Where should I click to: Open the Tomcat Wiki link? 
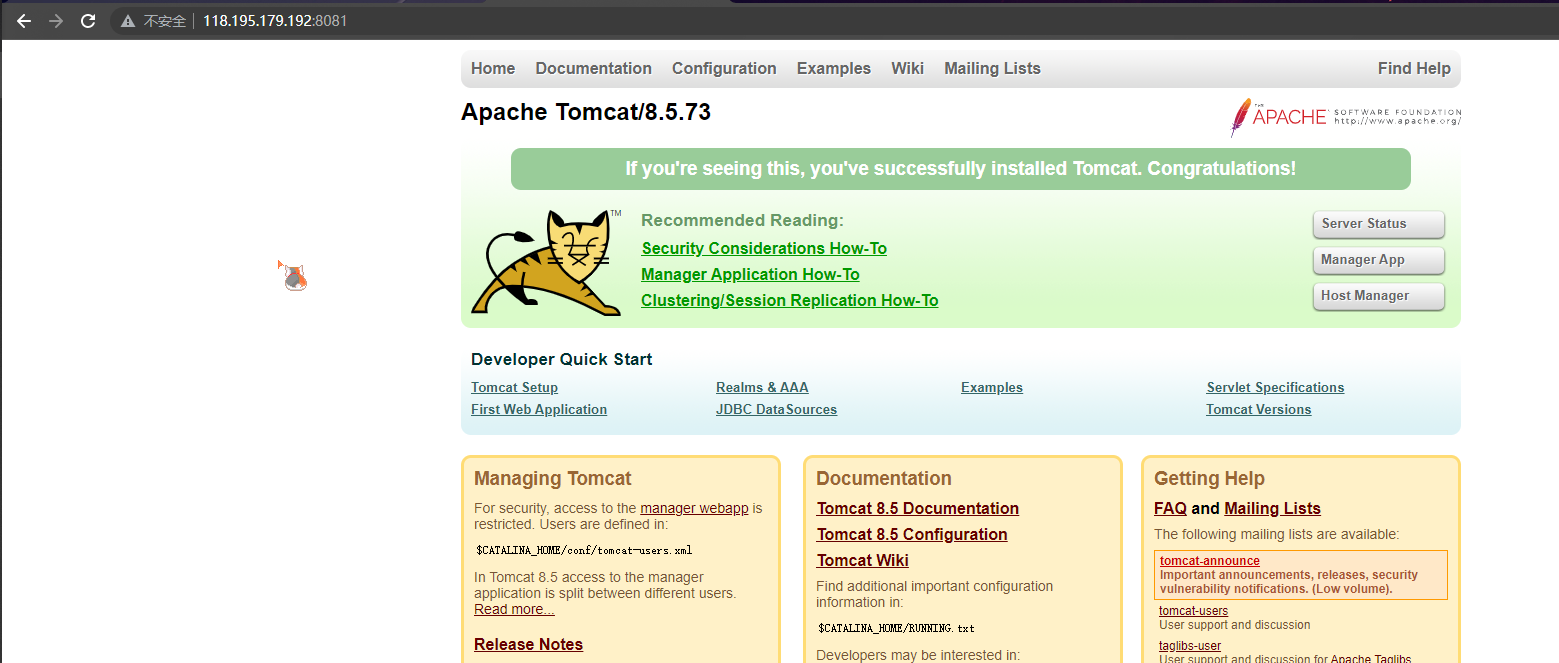coord(862,561)
